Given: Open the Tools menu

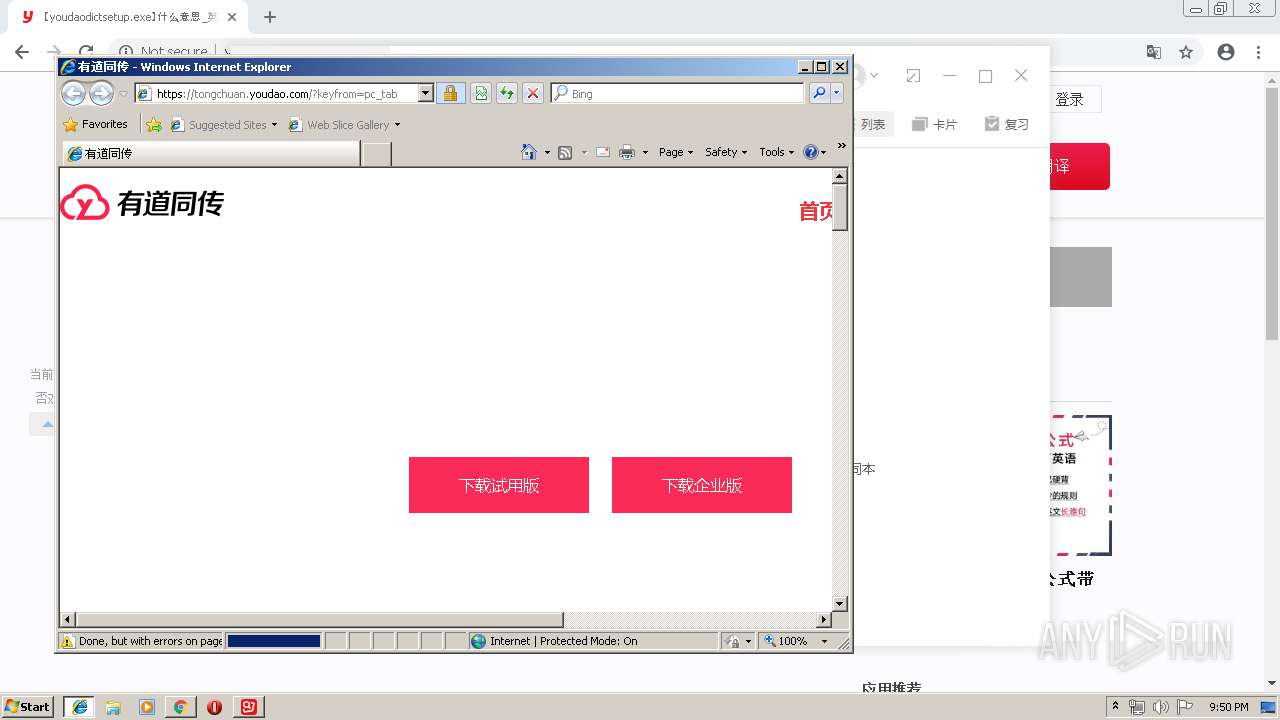Looking at the screenshot, I should pyautogui.click(x=777, y=152).
